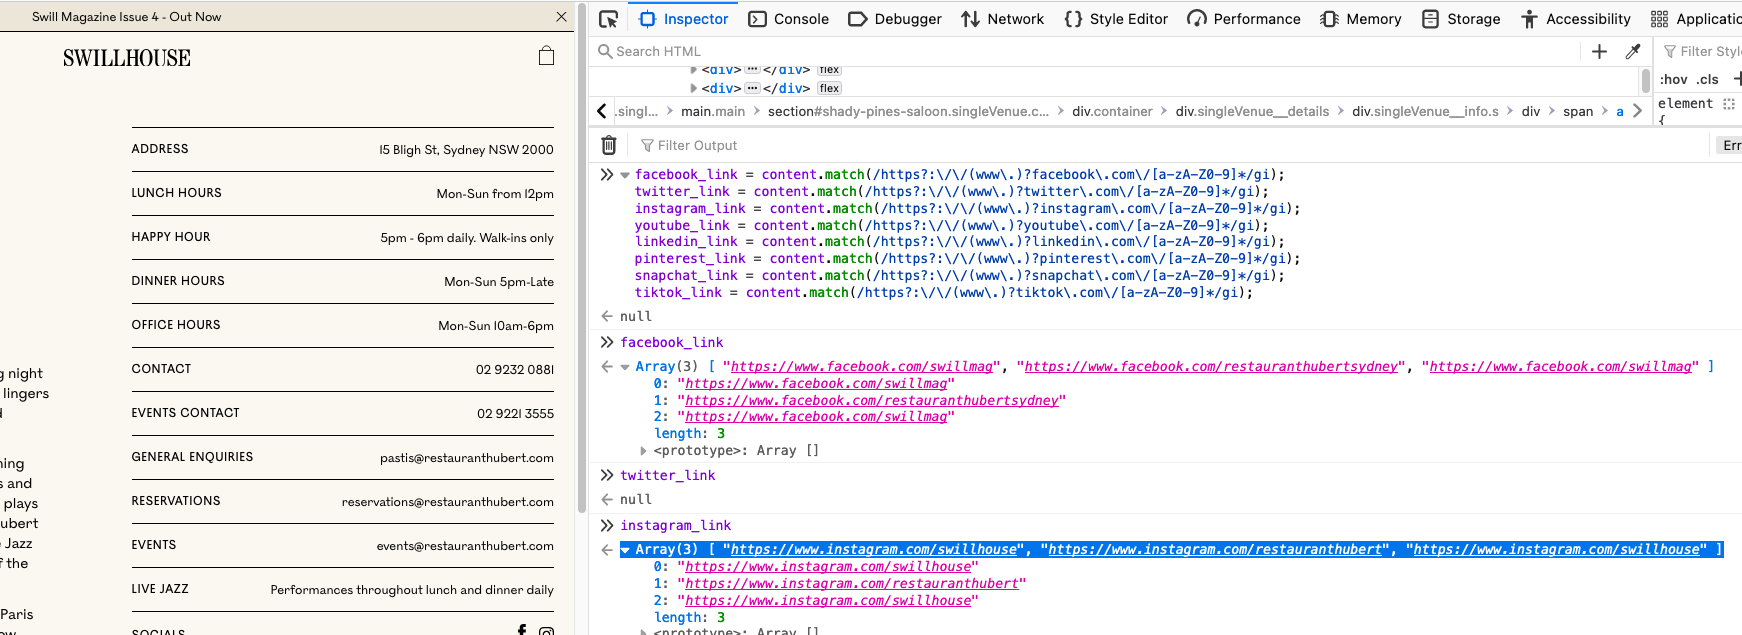The height and width of the screenshot is (635, 1742).
Task: Toggle the flex badge on the lower div row
Action: point(829,88)
